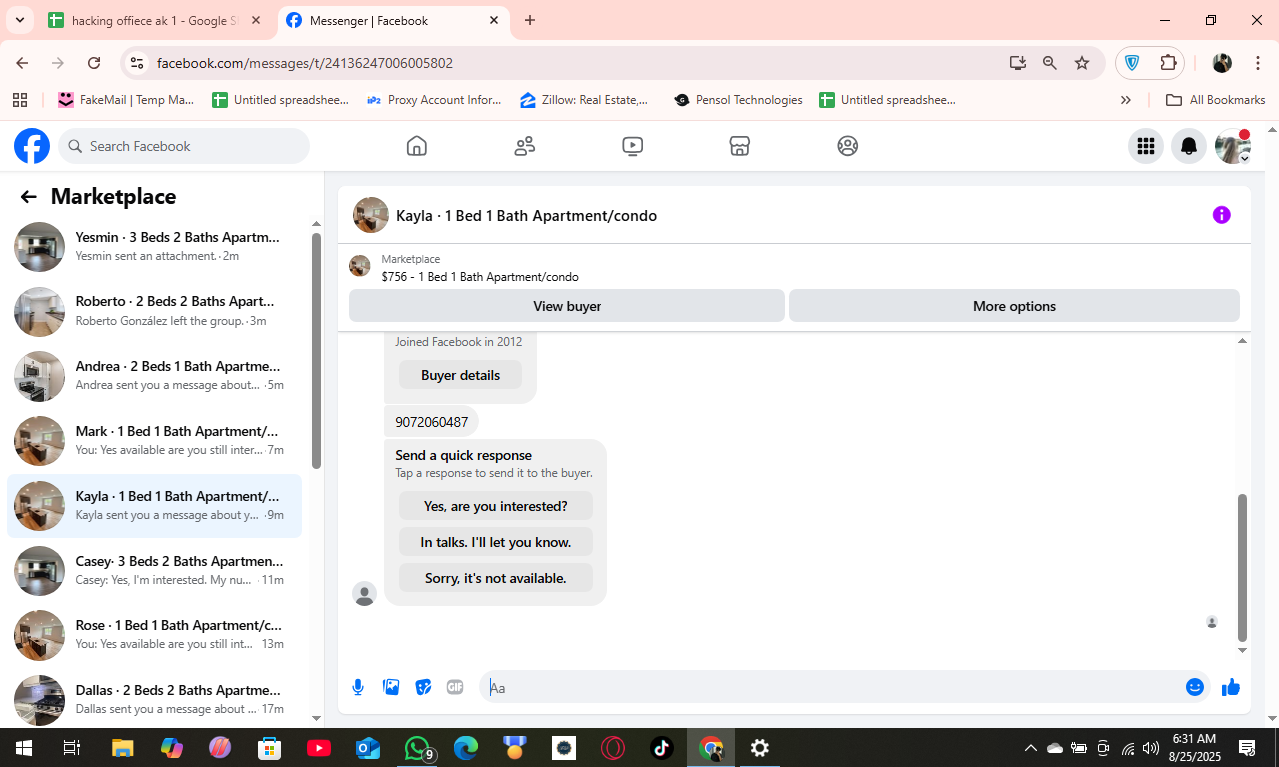This screenshot has width=1279, height=767.
Task: Open the Bitwarden shield extension
Action: point(1132,63)
